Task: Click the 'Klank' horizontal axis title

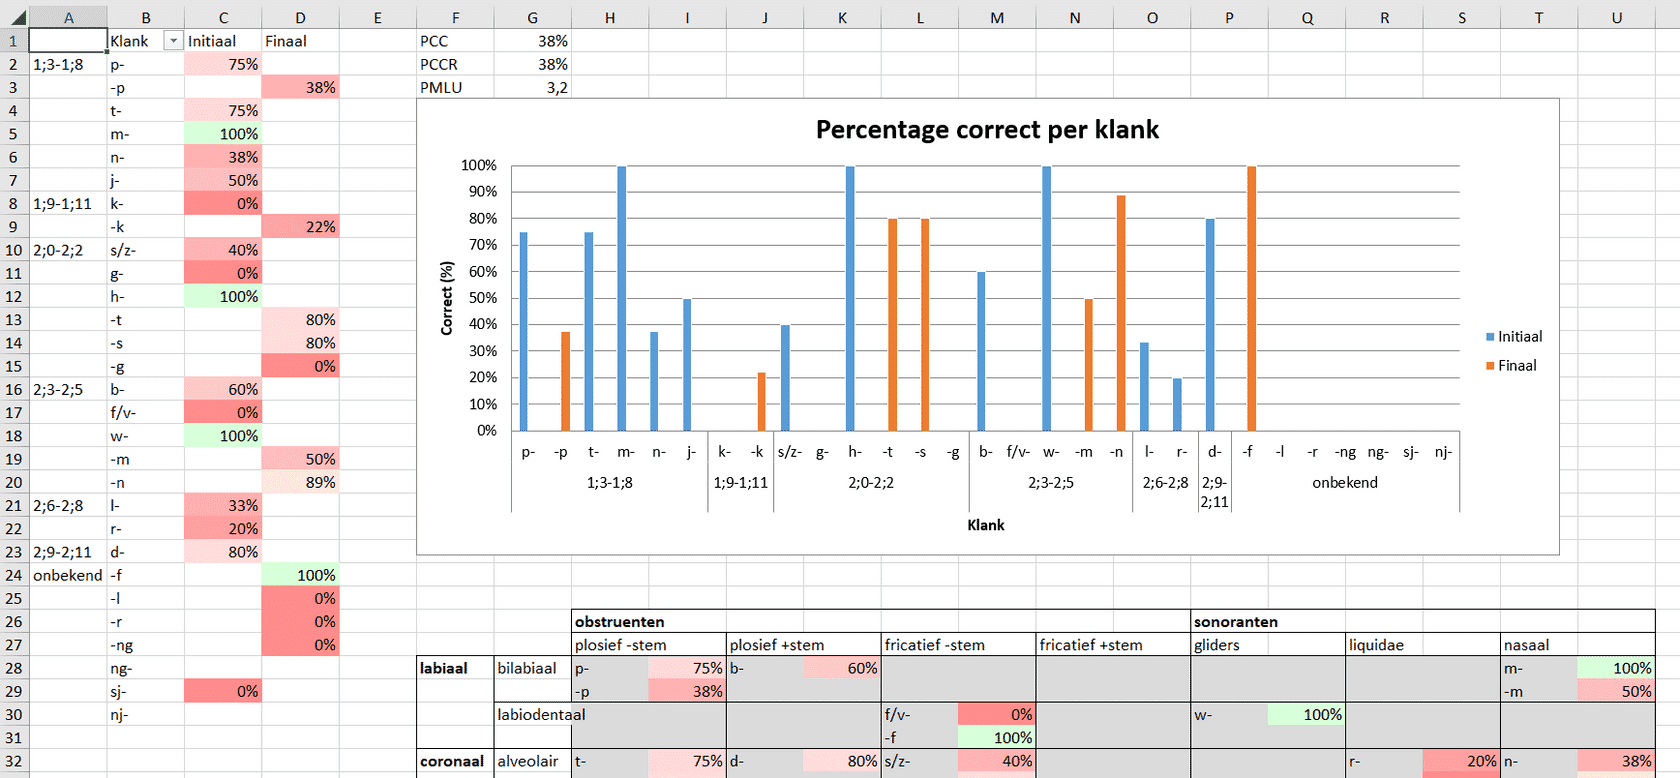Action: pyautogui.click(x=986, y=525)
